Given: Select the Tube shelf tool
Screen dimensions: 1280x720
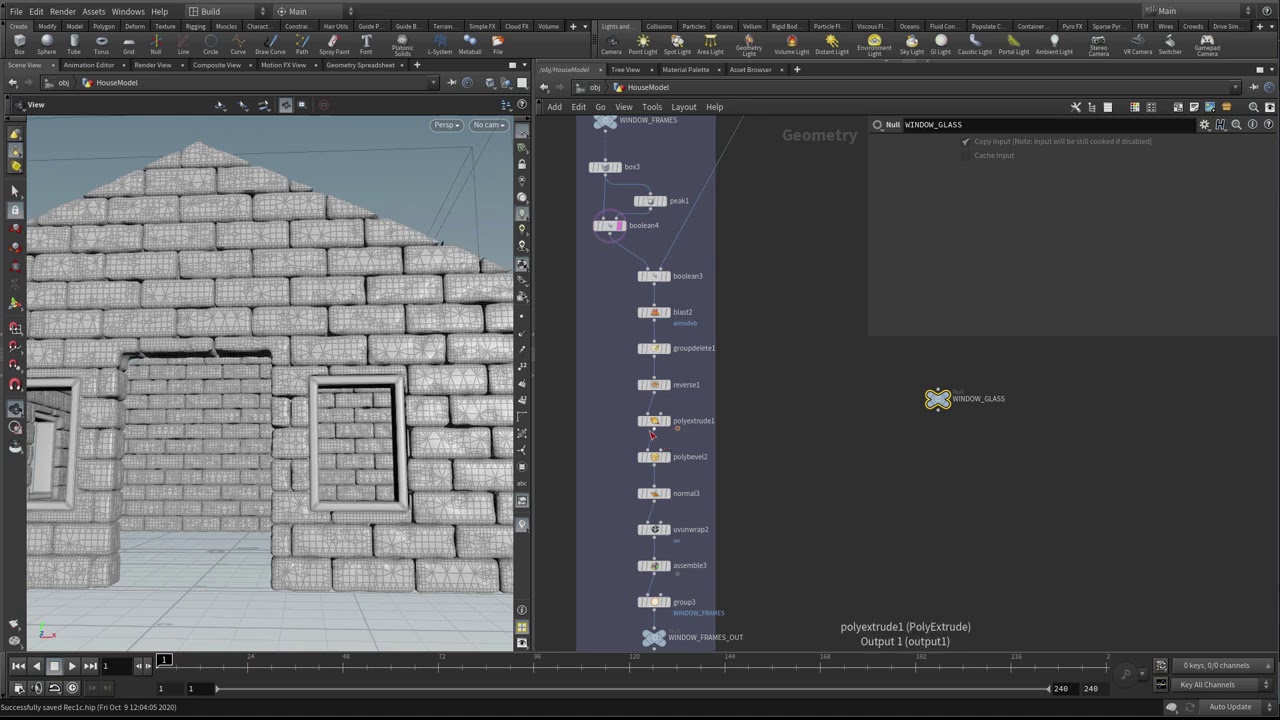Looking at the screenshot, I should pyautogui.click(x=74, y=44).
